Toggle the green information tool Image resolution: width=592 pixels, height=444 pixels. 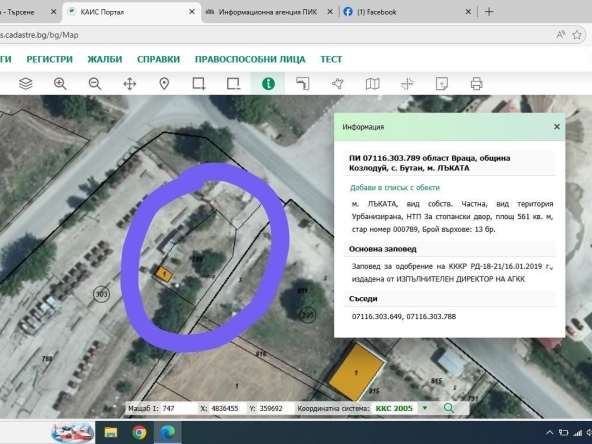[268, 83]
